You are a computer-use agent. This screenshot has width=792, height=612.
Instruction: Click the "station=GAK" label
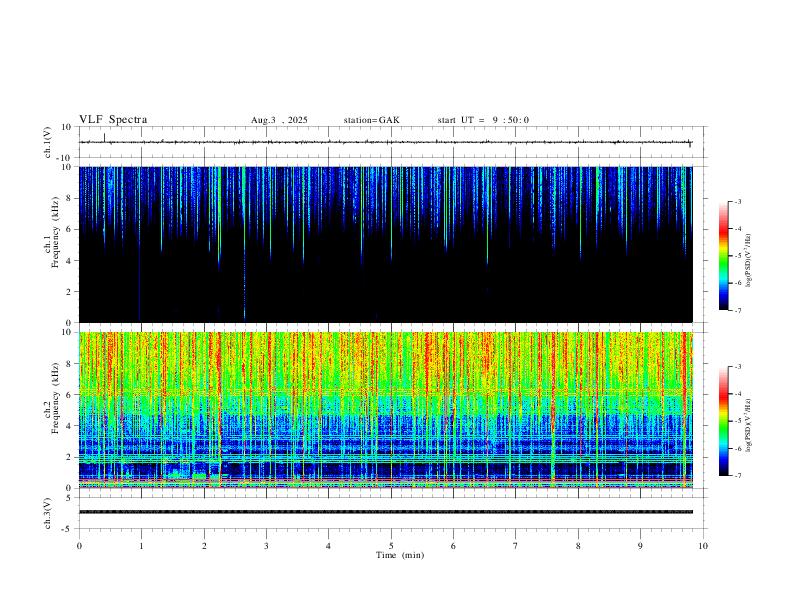(x=371, y=120)
